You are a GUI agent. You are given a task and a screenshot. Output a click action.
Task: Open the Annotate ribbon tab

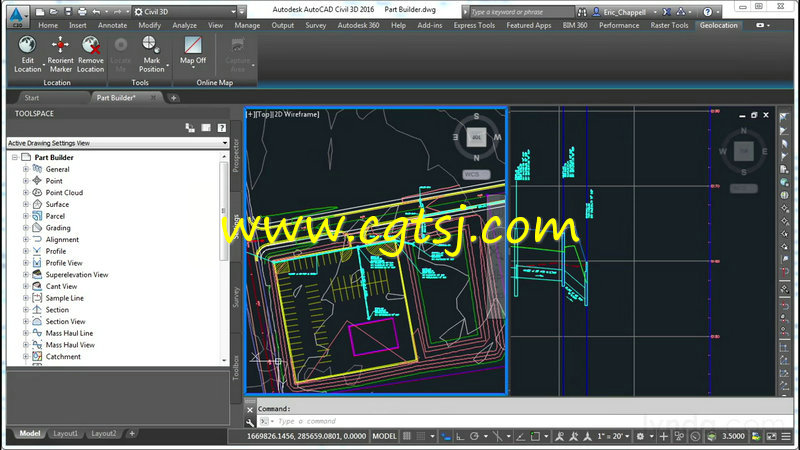(x=112, y=25)
